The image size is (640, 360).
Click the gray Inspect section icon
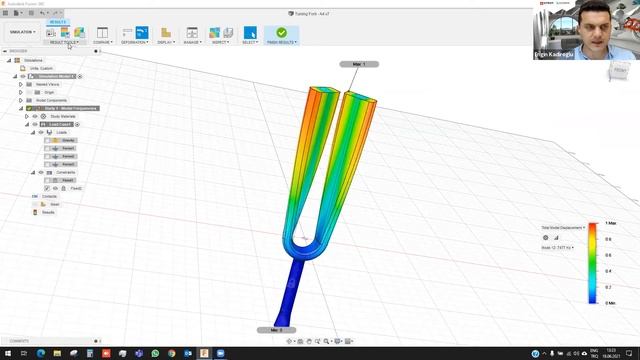click(228, 33)
